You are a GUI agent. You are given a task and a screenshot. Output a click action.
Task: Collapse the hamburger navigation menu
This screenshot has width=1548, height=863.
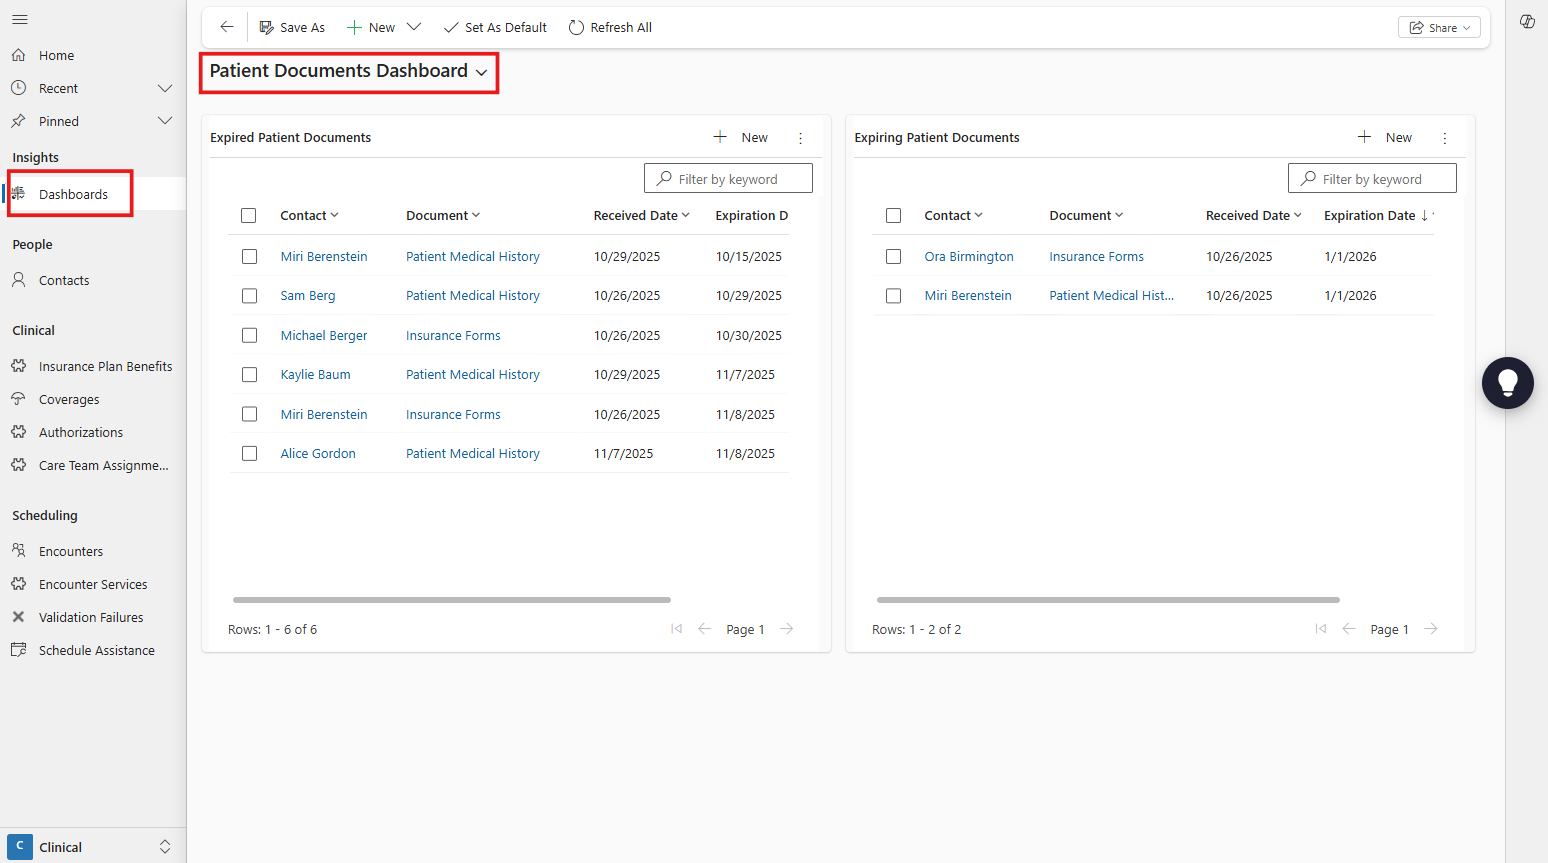click(x=20, y=20)
